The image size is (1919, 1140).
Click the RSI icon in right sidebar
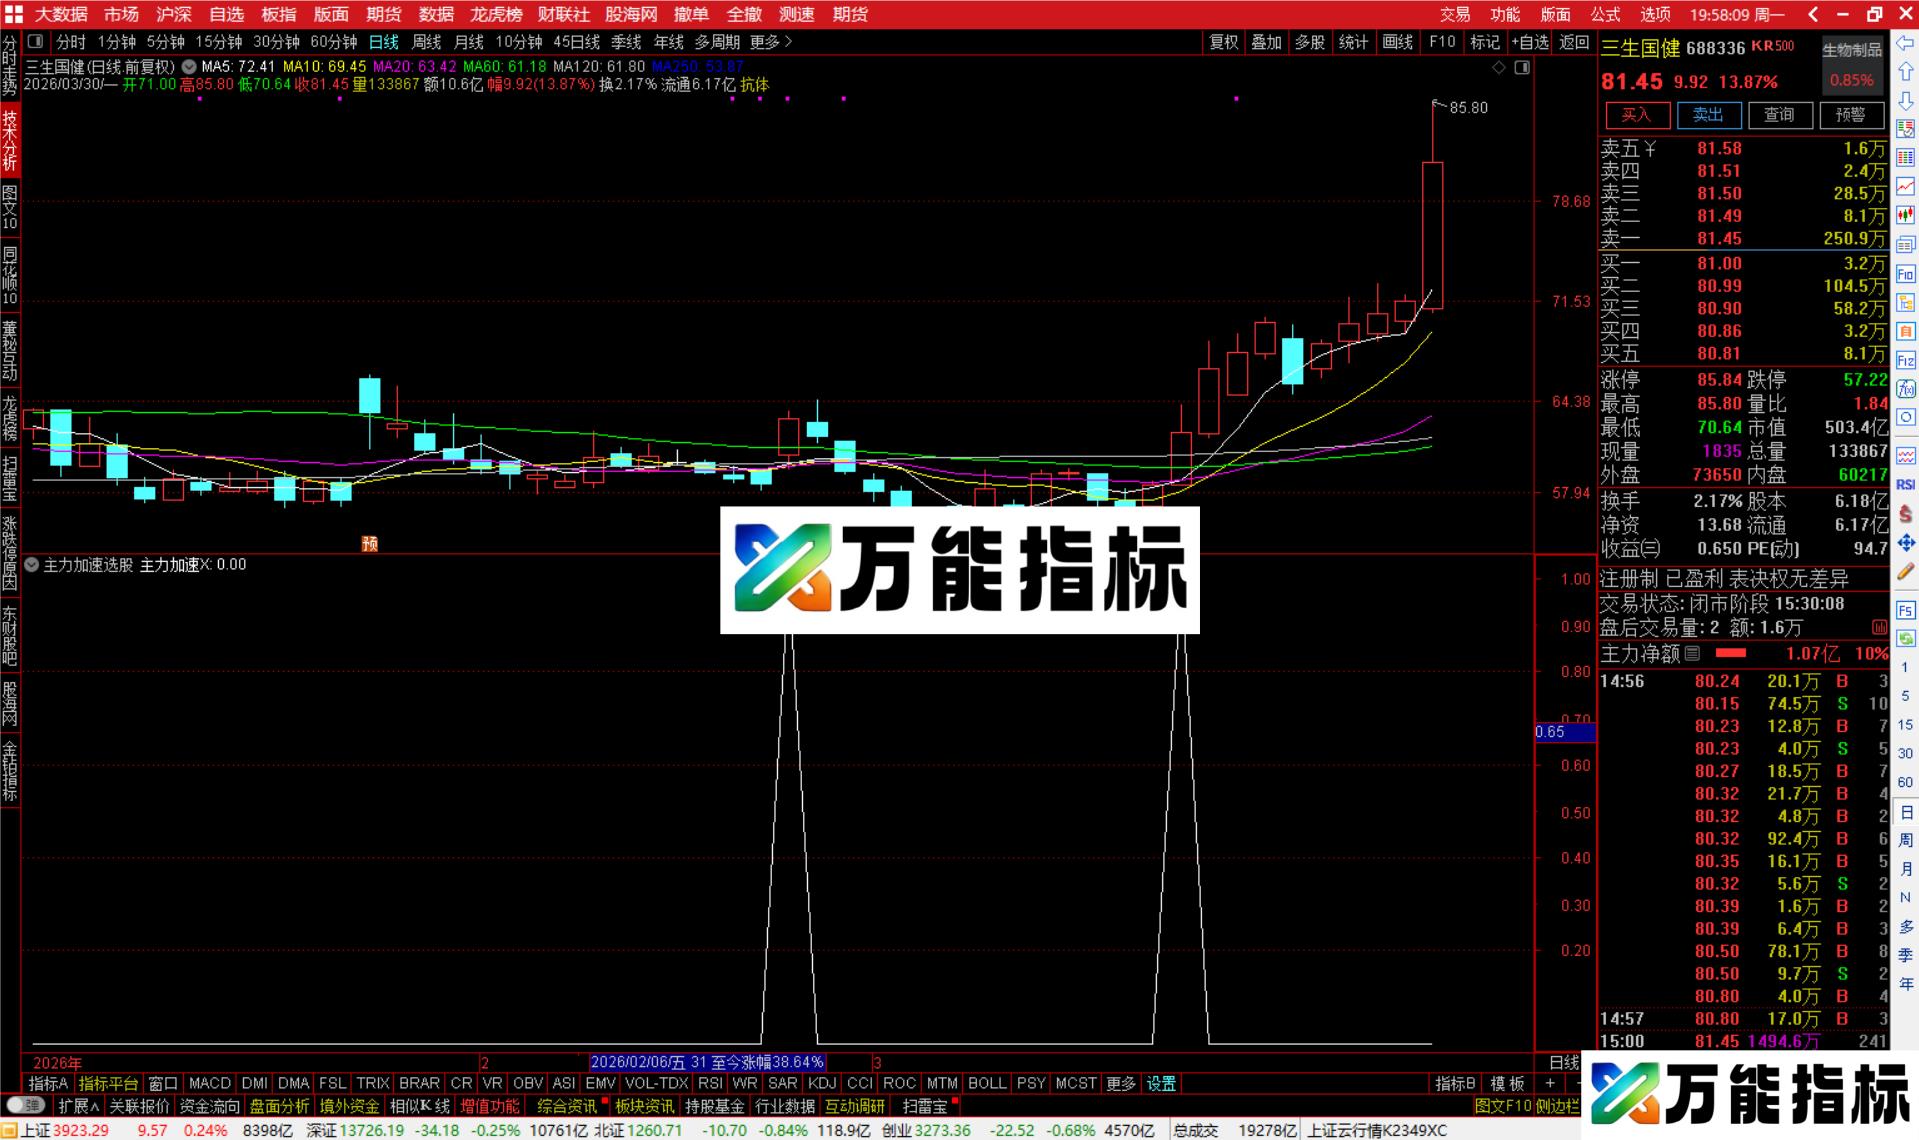1905,486
